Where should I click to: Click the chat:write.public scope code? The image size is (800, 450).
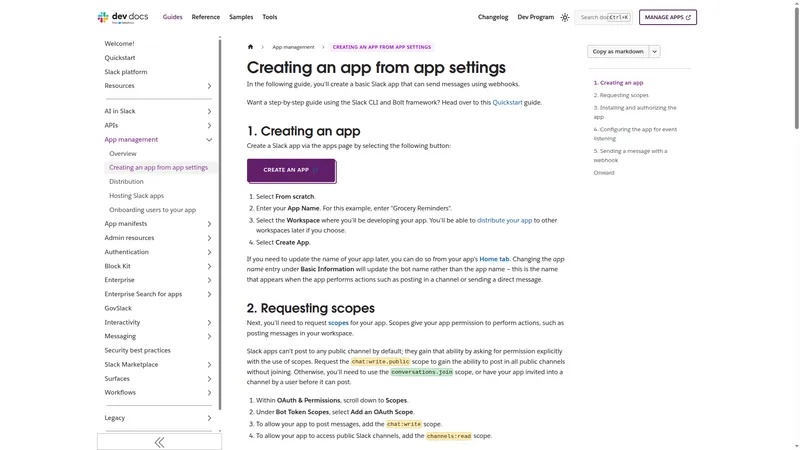(x=380, y=362)
